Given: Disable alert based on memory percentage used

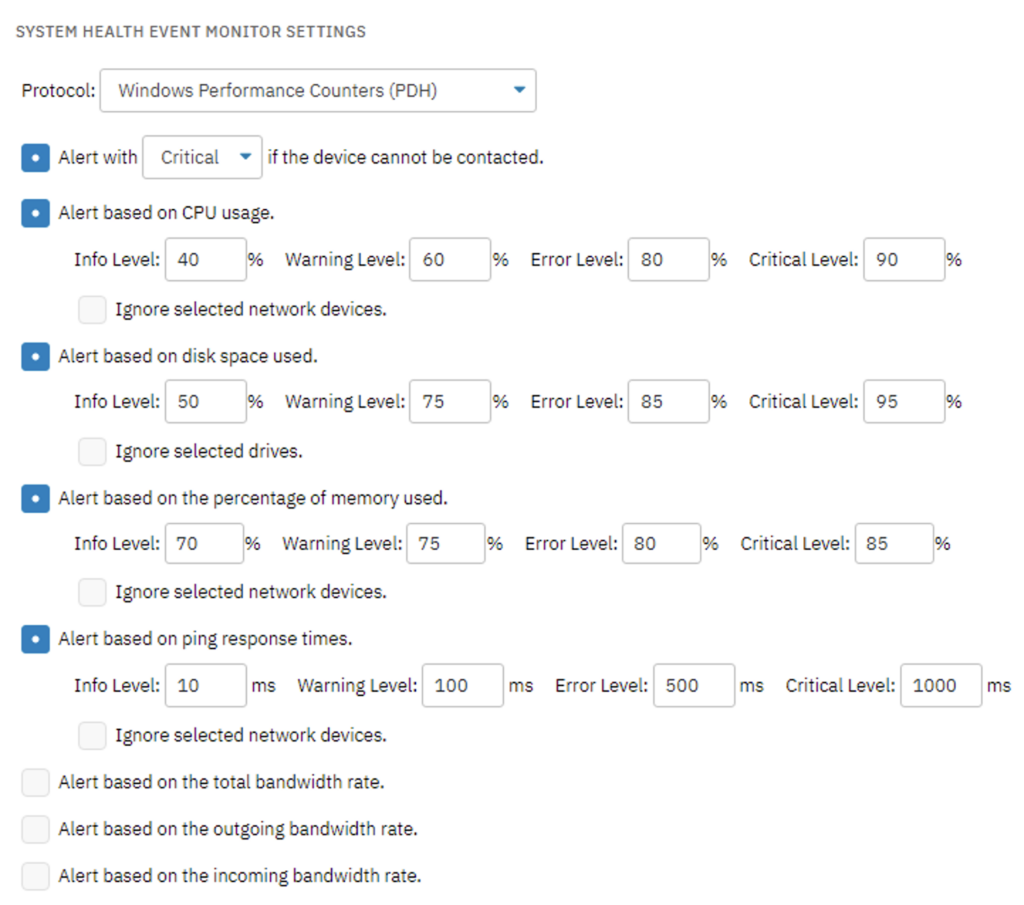Looking at the screenshot, I should [35, 499].
